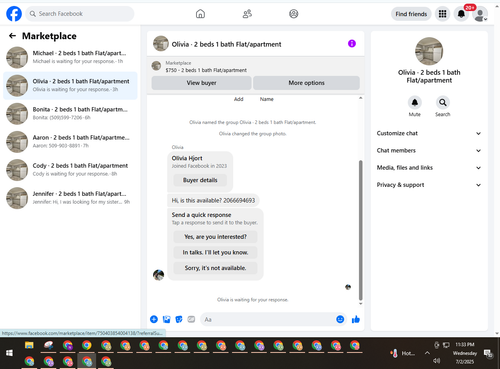Click the More options button

click(x=306, y=83)
